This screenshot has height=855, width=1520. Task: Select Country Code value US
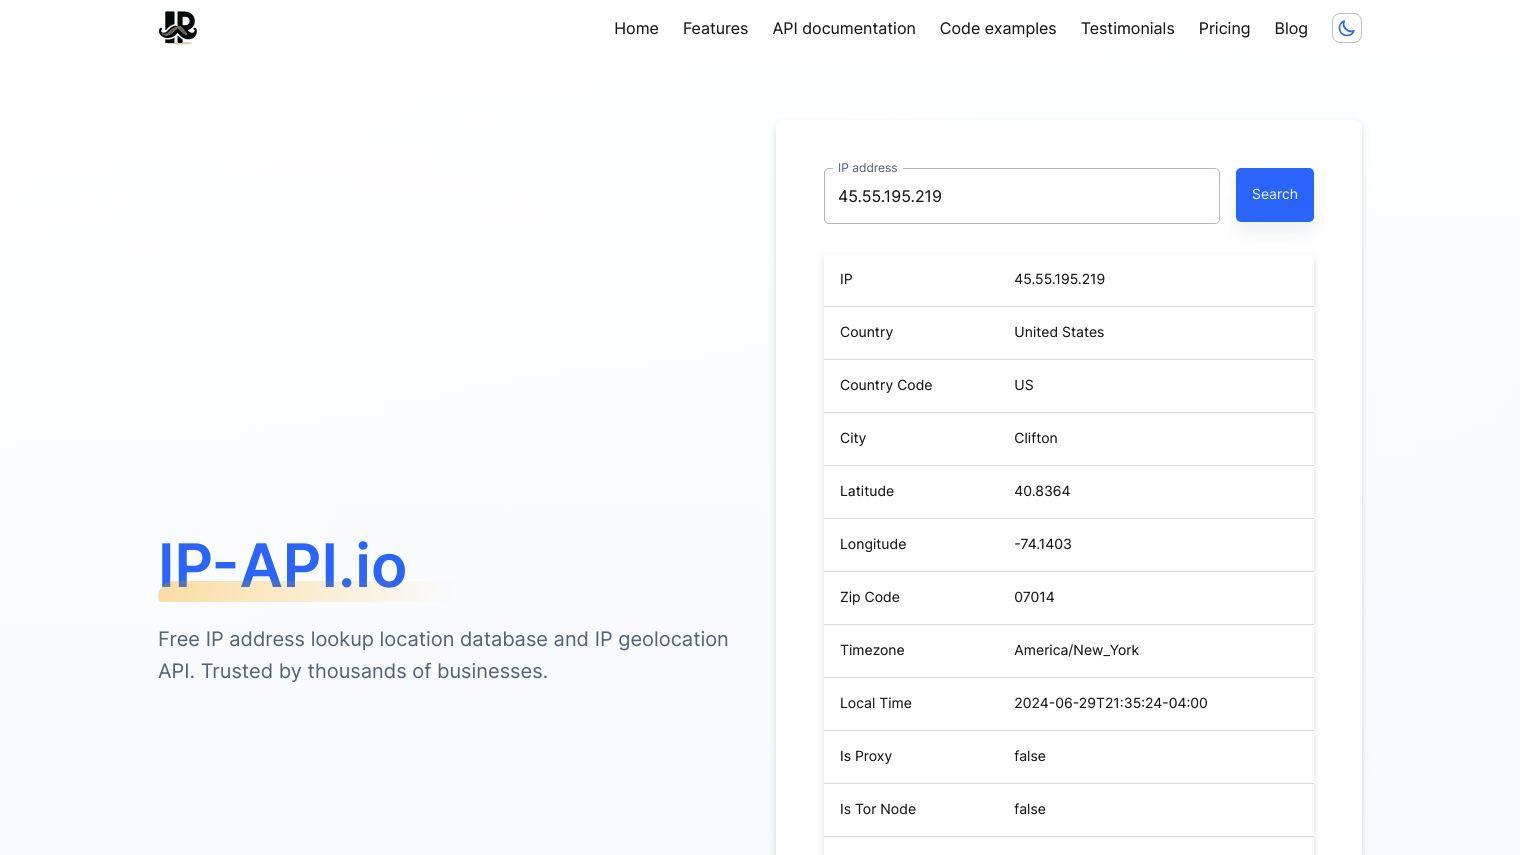(x=1024, y=386)
